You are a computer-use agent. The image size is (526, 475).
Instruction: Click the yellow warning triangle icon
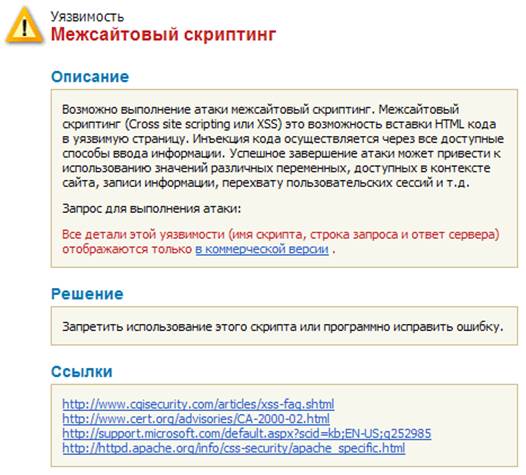(24, 25)
